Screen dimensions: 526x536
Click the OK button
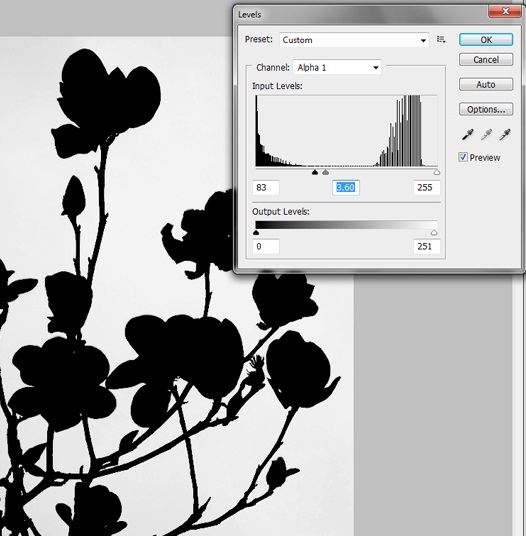[x=486, y=40]
